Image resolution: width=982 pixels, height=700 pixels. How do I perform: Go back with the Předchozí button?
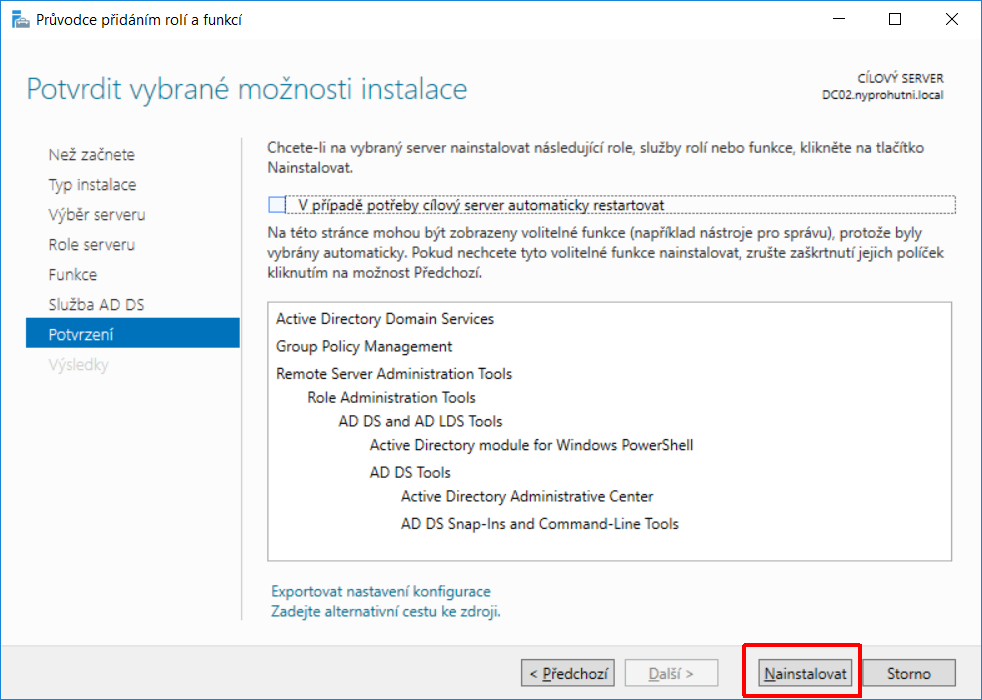tap(568, 674)
